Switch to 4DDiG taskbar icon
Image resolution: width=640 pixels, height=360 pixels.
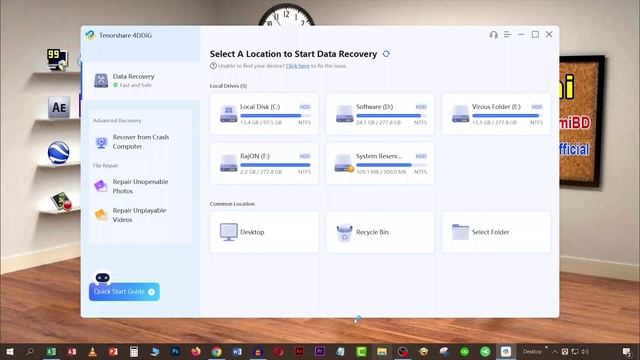(506, 351)
